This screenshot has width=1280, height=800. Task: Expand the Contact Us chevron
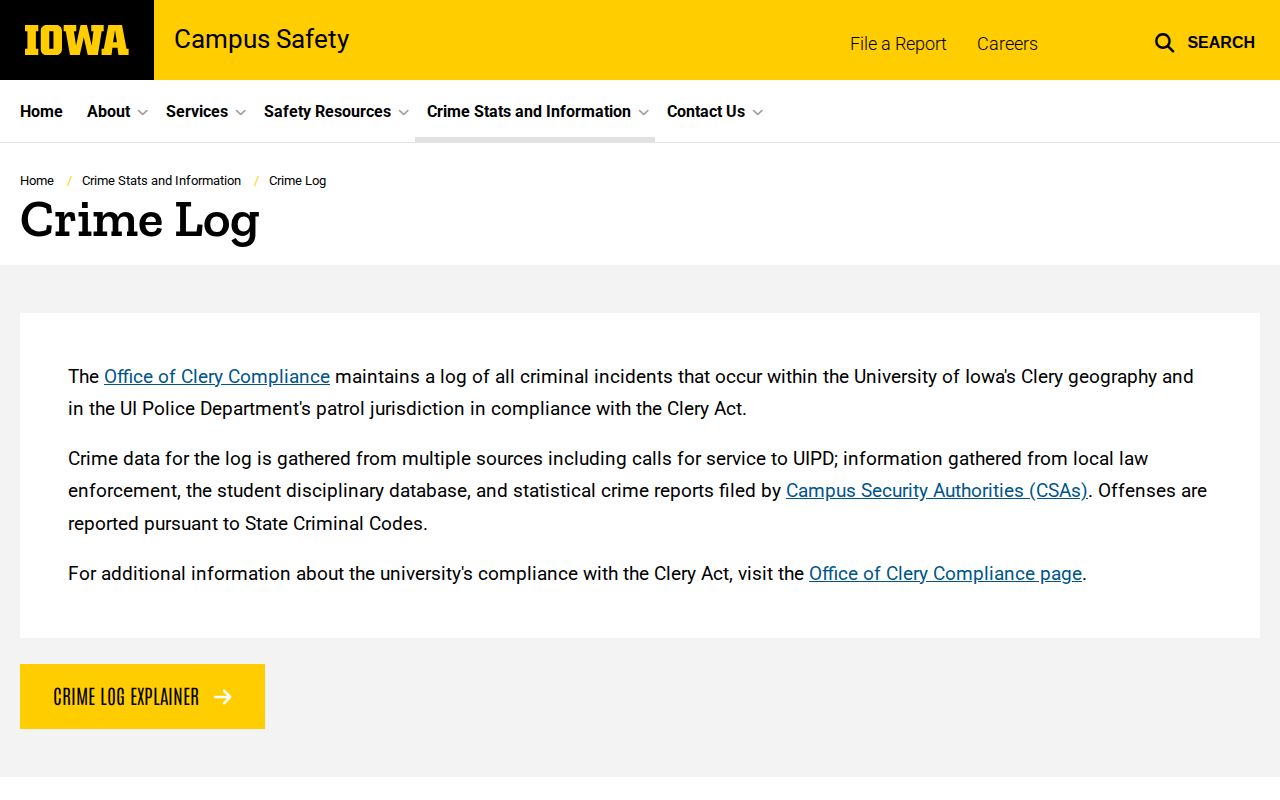coord(757,112)
